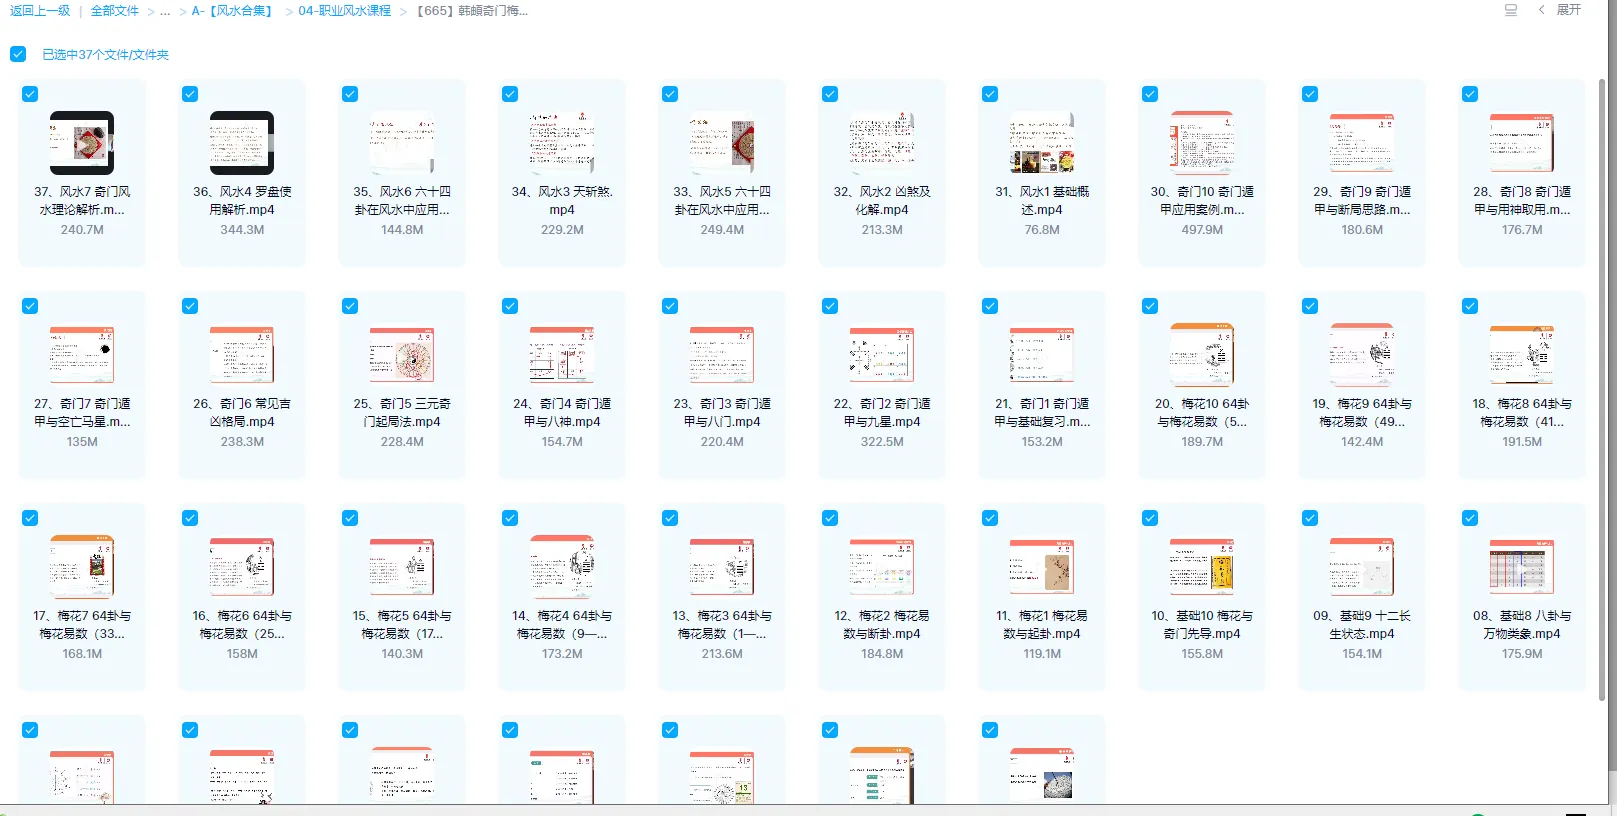1617x816 pixels.
Task: Uncheck file 31、风水1 基础概述
Action: (990, 94)
